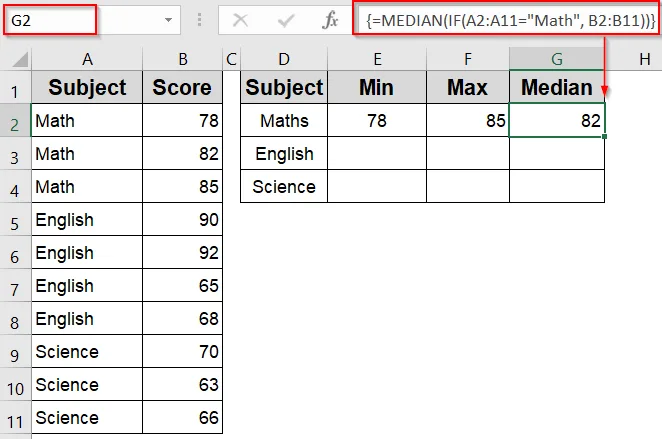Click the Science cell in summary table
Screen dimensions: 662x439
tap(284, 186)
